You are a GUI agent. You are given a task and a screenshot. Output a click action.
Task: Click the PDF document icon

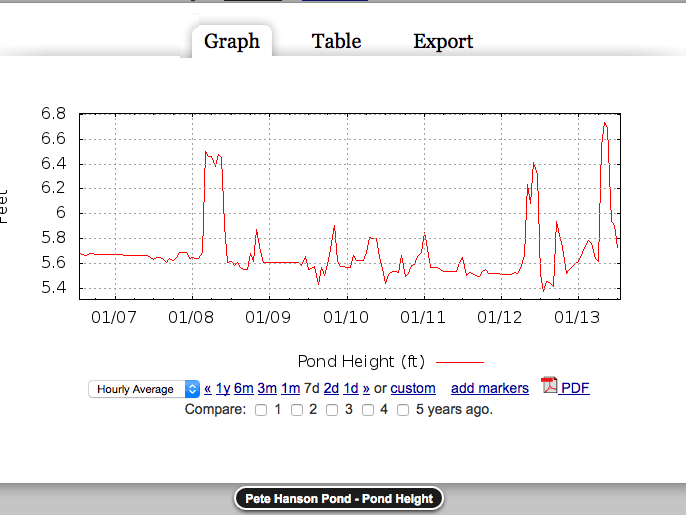pyautogui.click(x=549, y=385)
